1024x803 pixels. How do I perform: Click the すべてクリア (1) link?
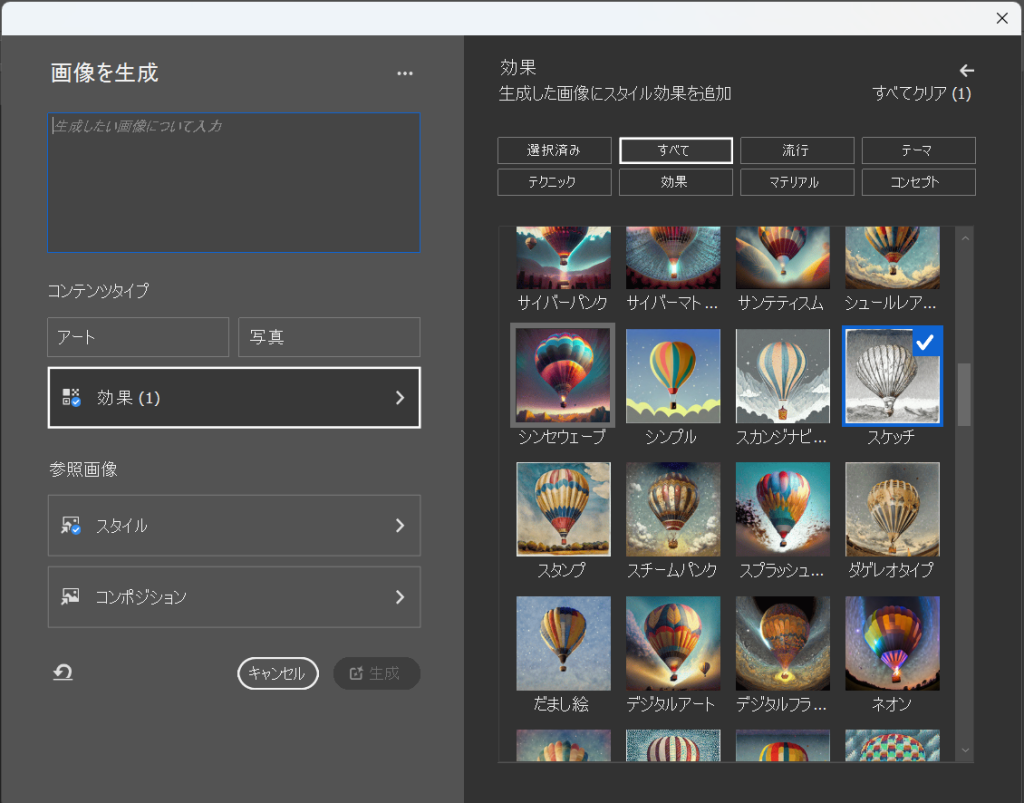[921, 94]
